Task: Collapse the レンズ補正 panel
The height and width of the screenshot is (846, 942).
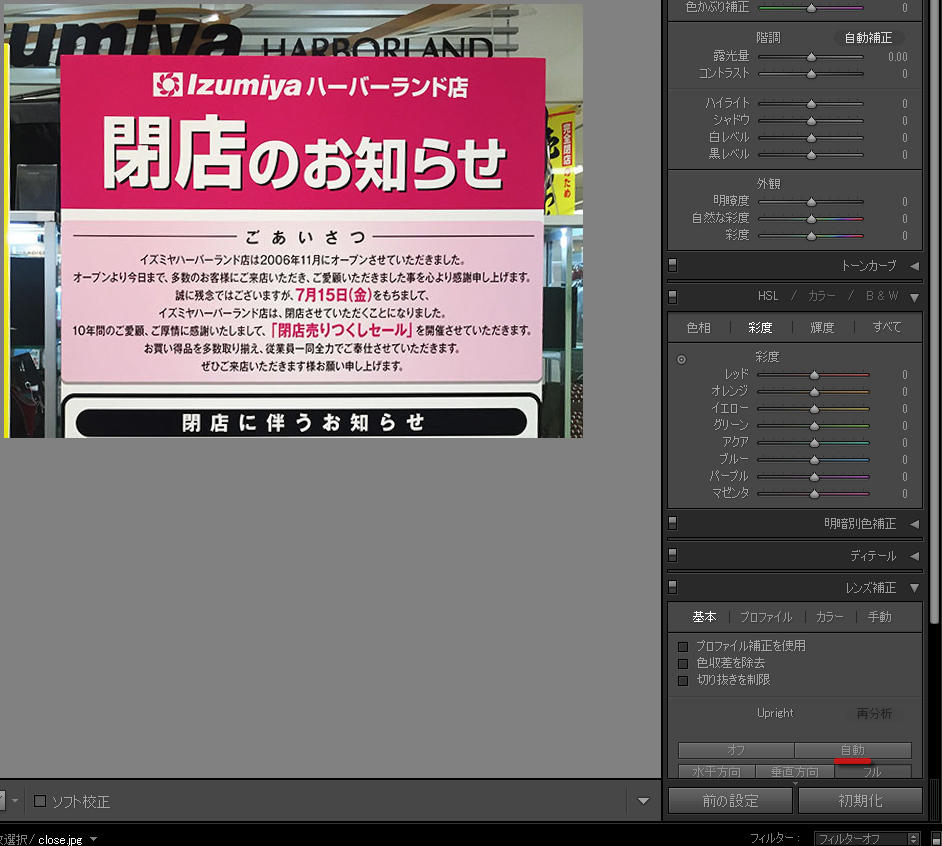Action: coord(914,588)
